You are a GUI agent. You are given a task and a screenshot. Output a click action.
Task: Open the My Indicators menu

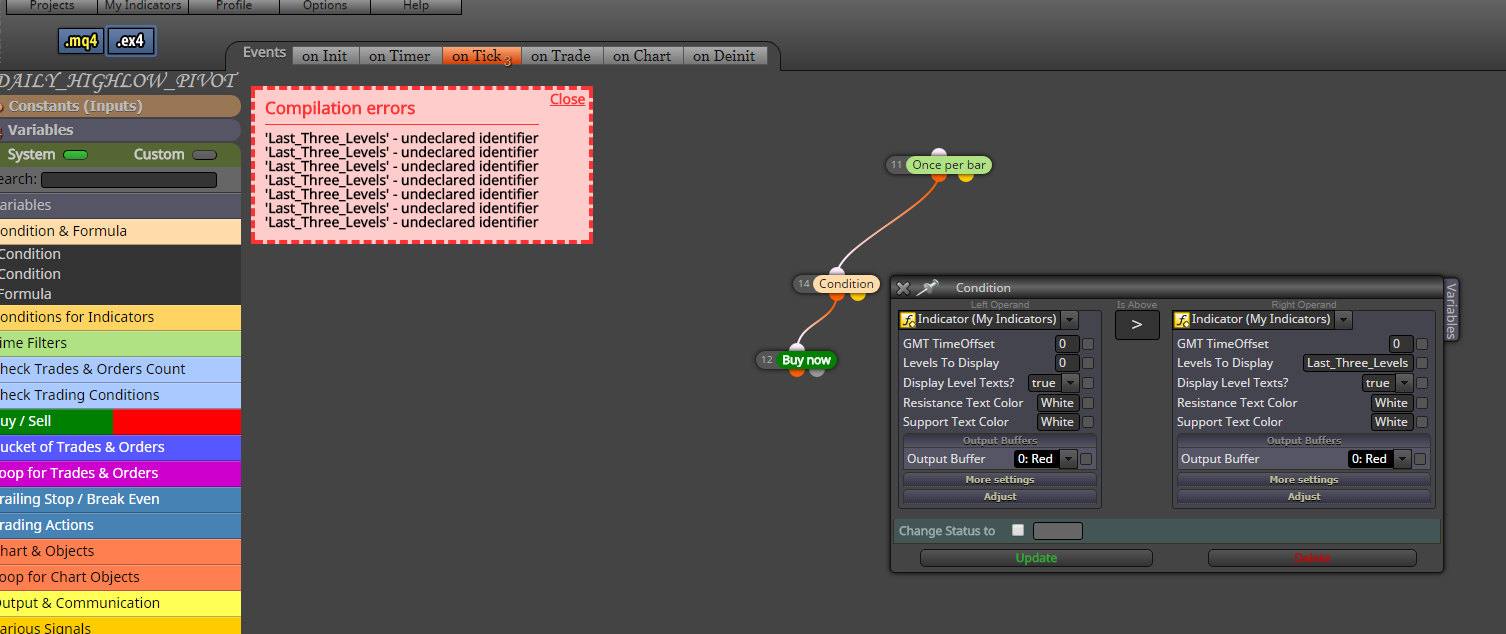143,6
